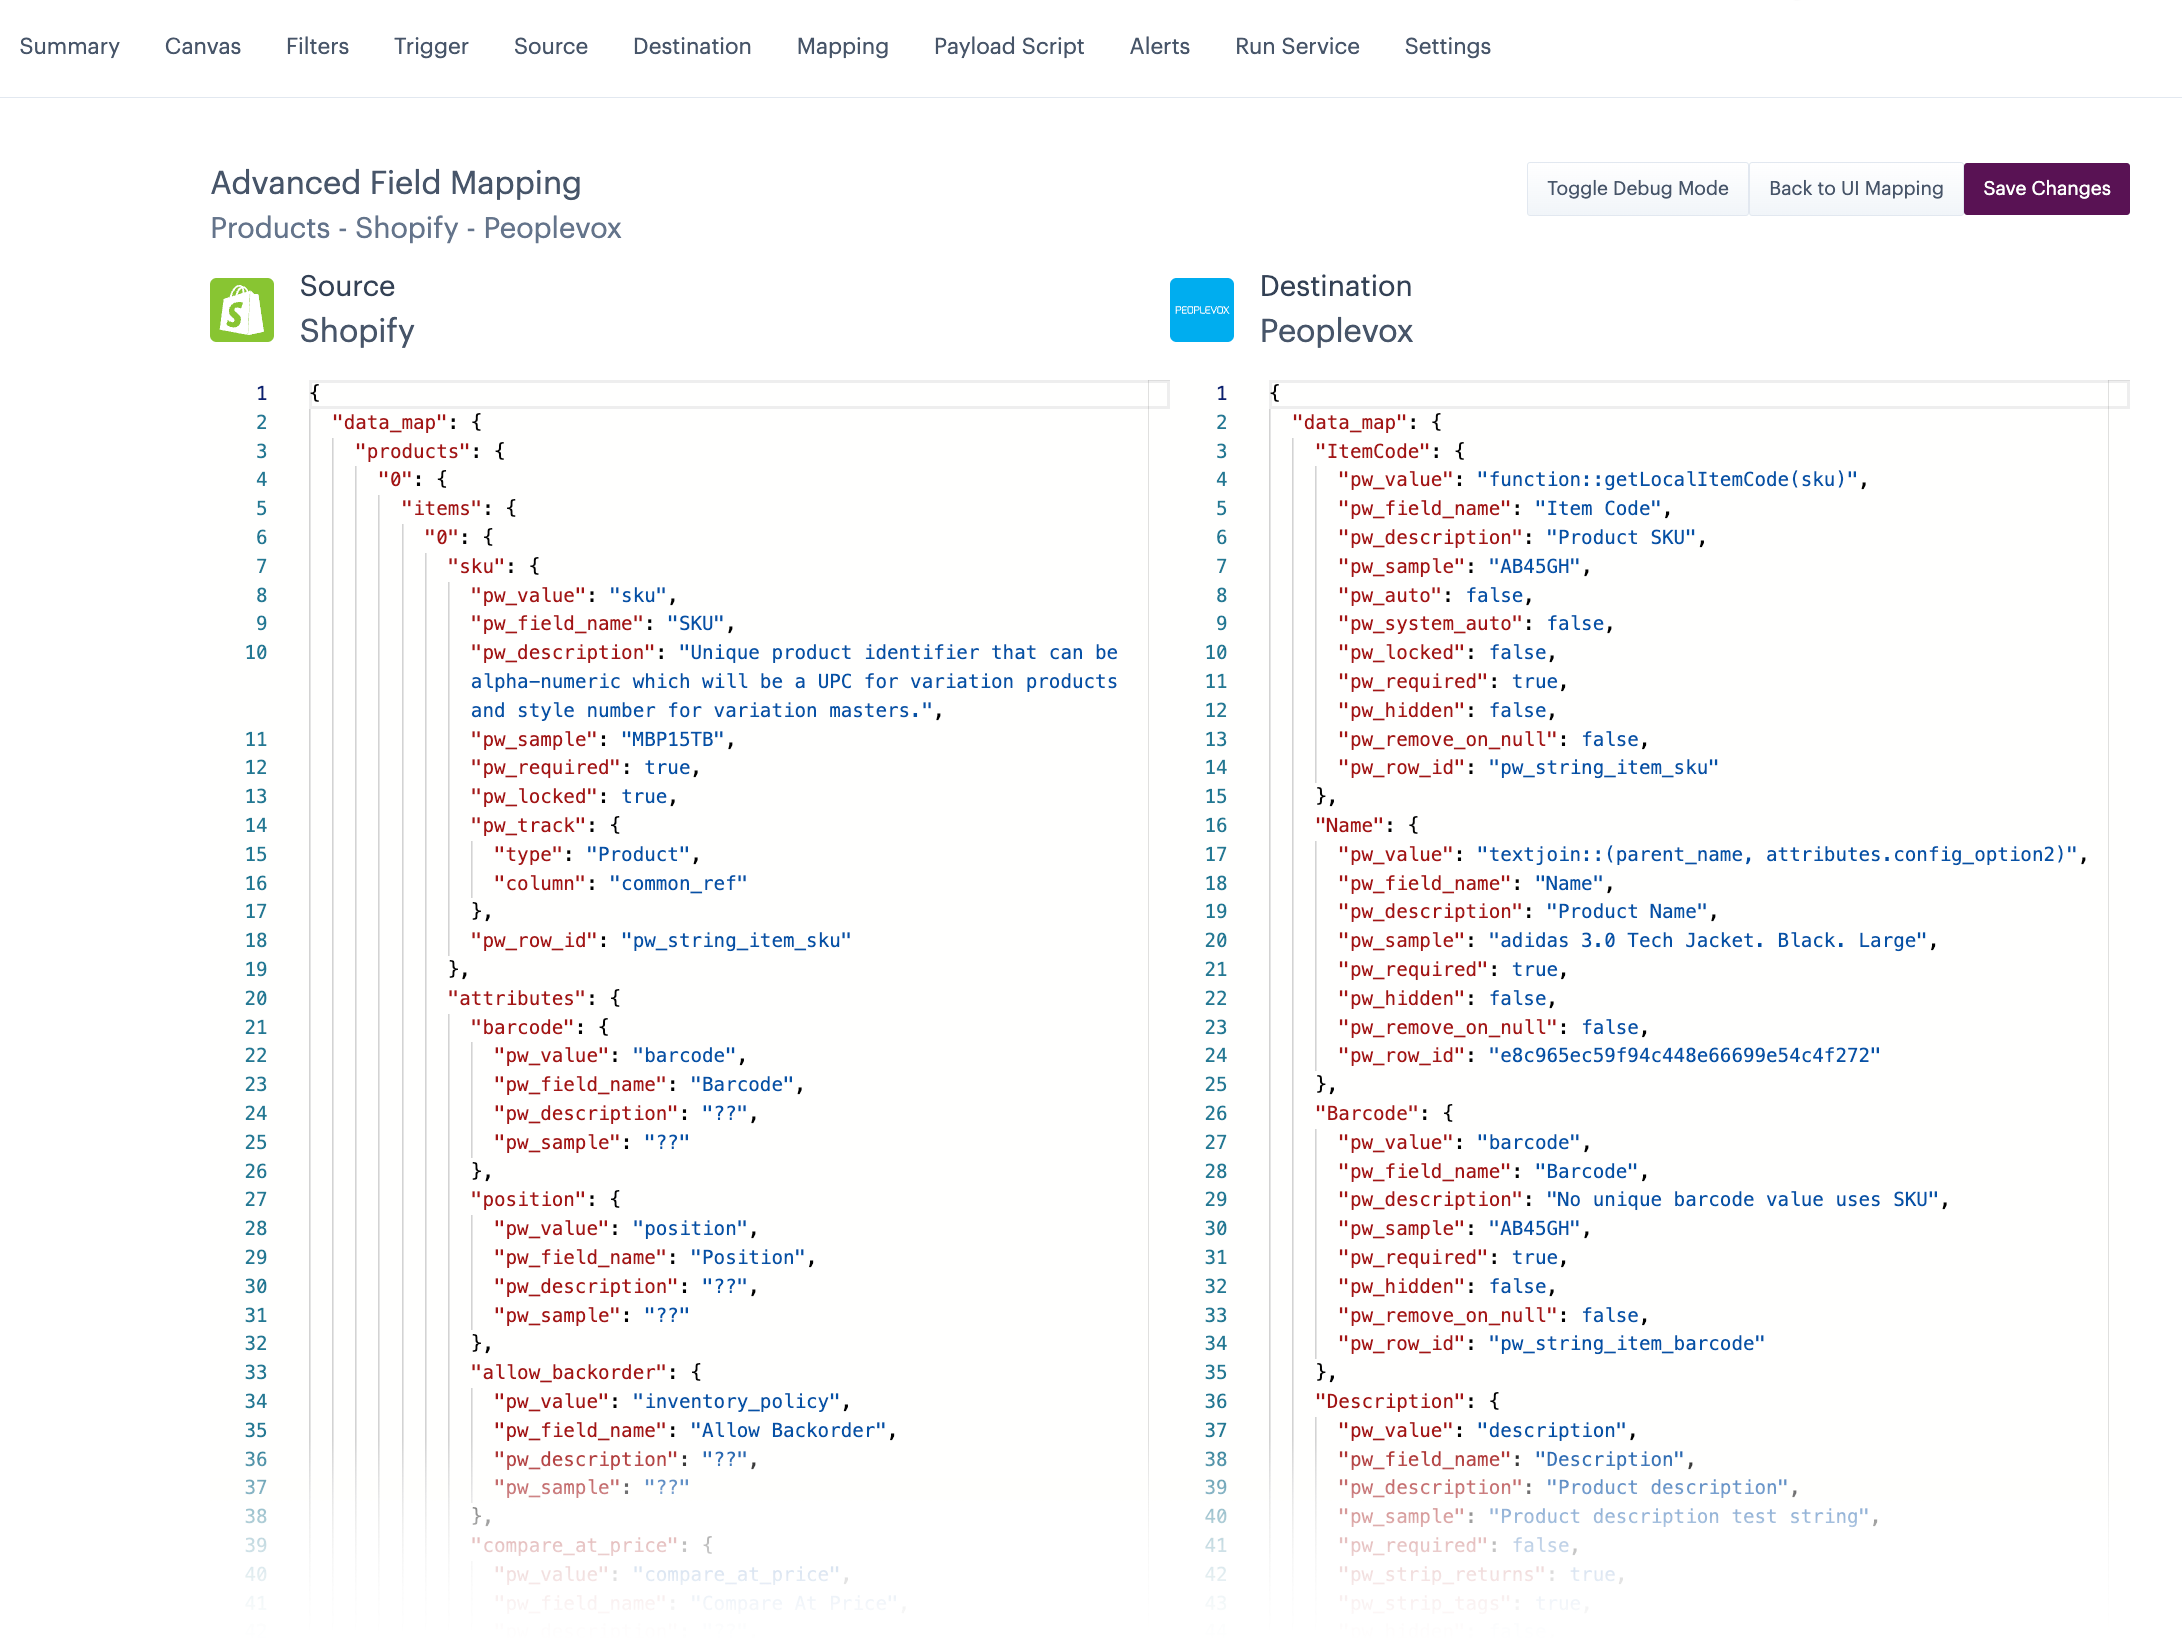
Task: Click source editor line number 20
Action: click(x=256, y=998)
